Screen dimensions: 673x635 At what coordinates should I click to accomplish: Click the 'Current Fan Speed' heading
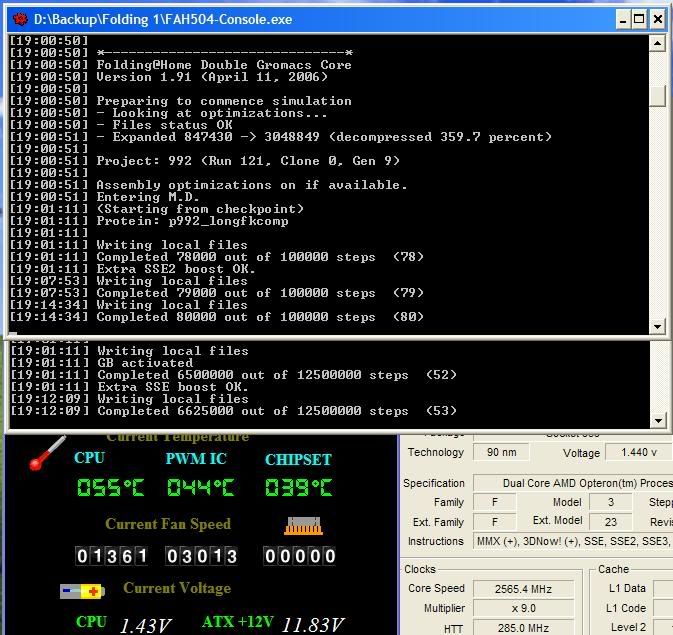pyautogui.click(x=168, y=524)
